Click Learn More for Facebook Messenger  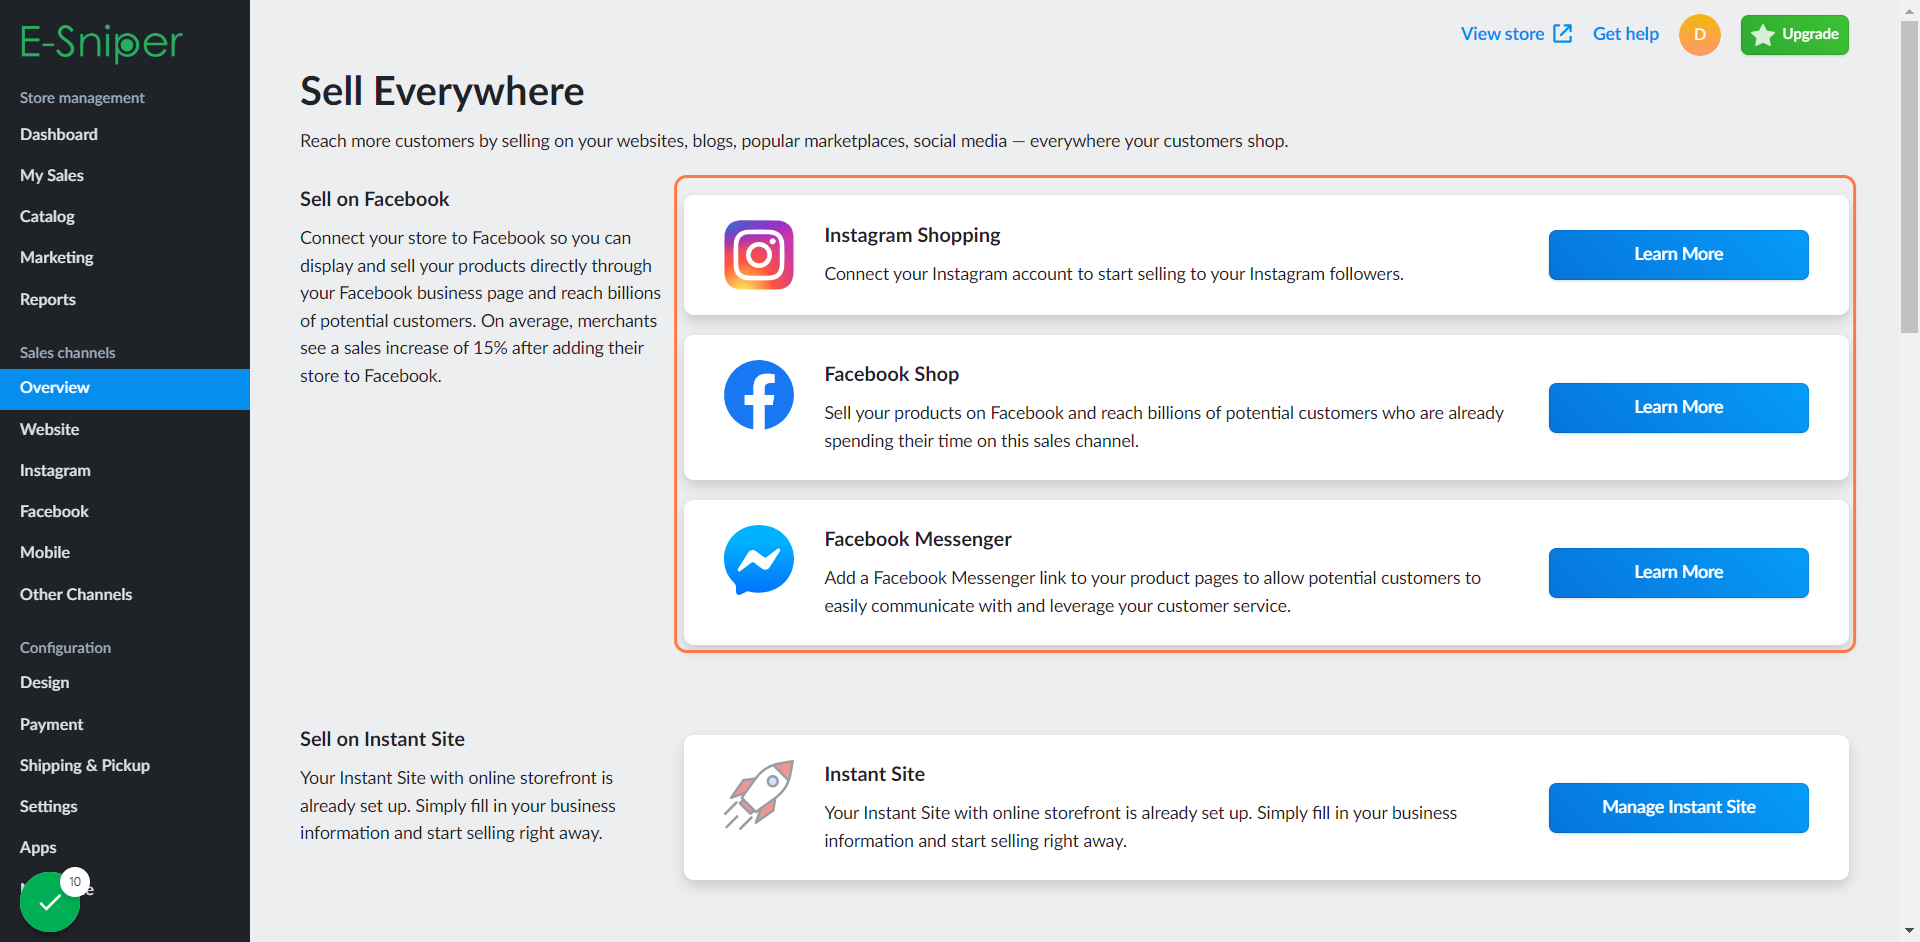[1679, 573]
